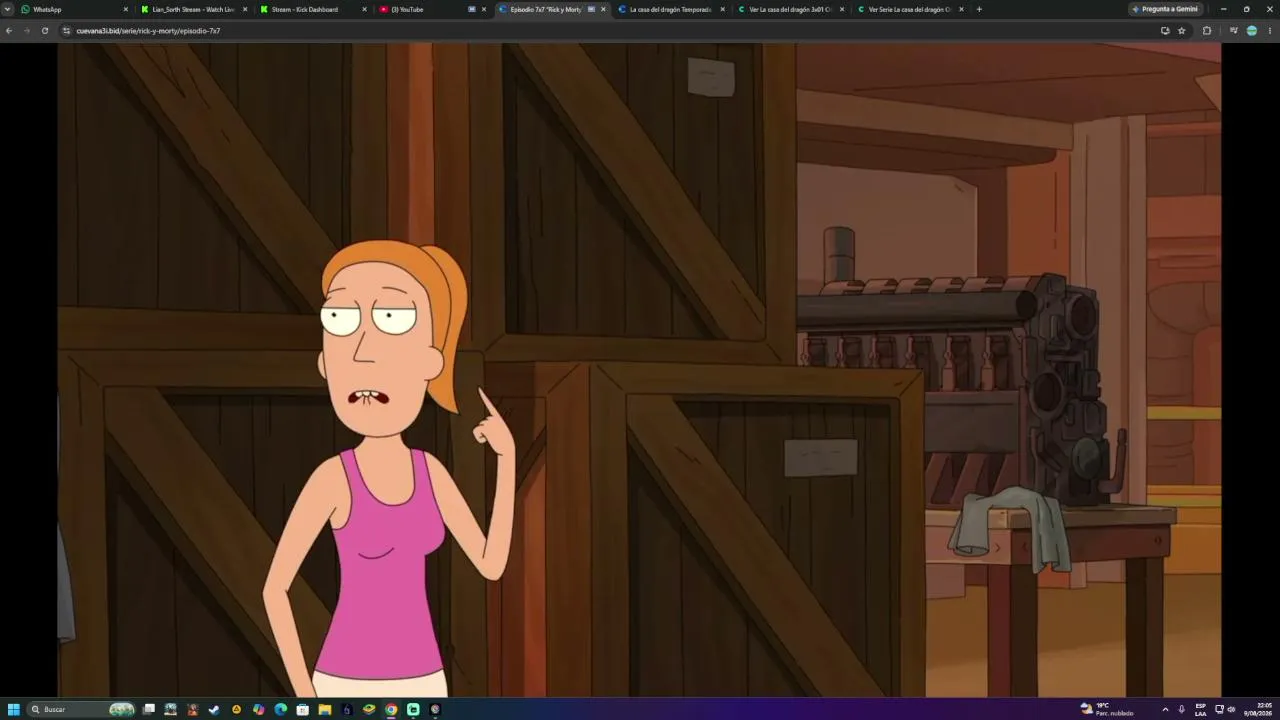Open Microsoft Store from the taskbar
This screenshot has width=1280, height=720.
click(x=303, y=709)
